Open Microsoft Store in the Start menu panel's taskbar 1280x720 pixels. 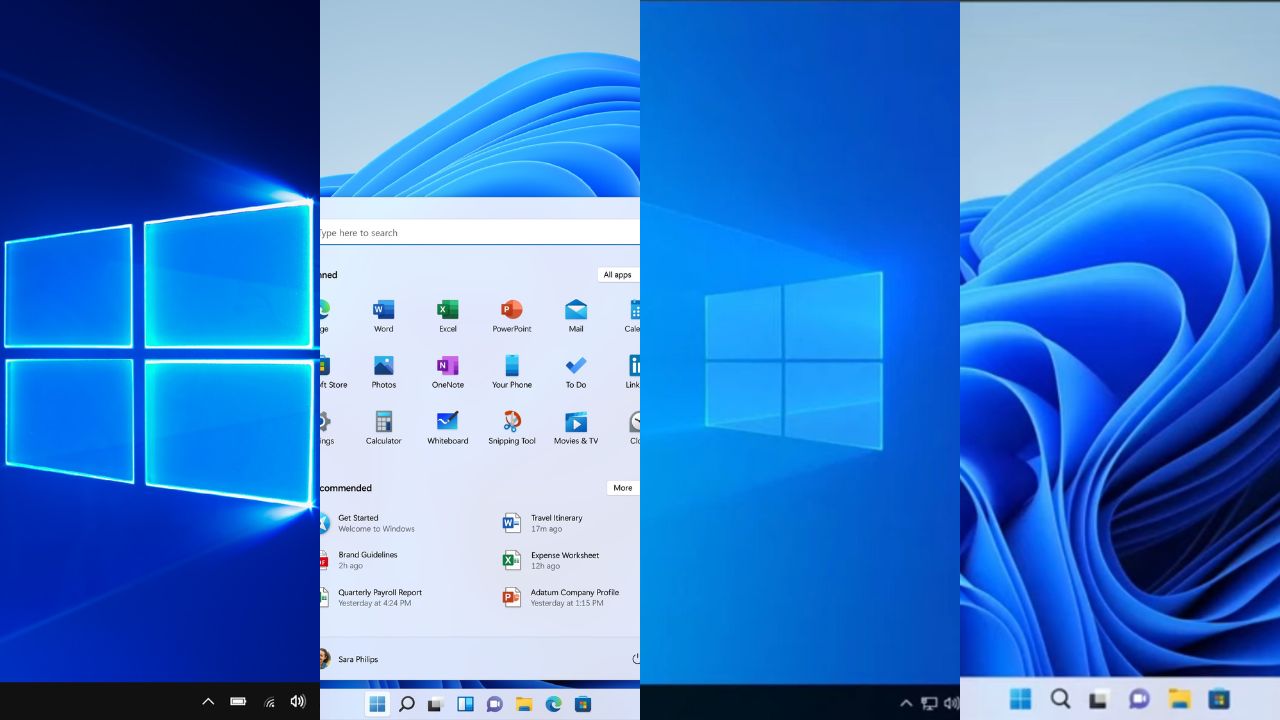(x=582, y=704)
